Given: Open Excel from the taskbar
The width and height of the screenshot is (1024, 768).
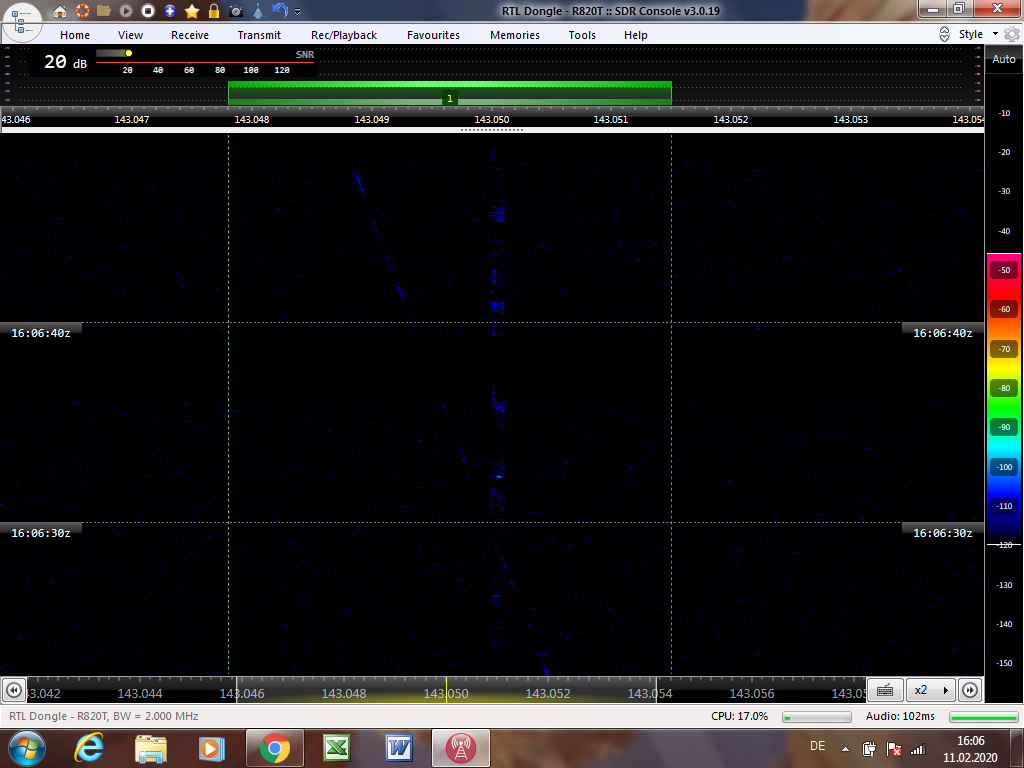Looking at the screenshot, I should [336, 748].
